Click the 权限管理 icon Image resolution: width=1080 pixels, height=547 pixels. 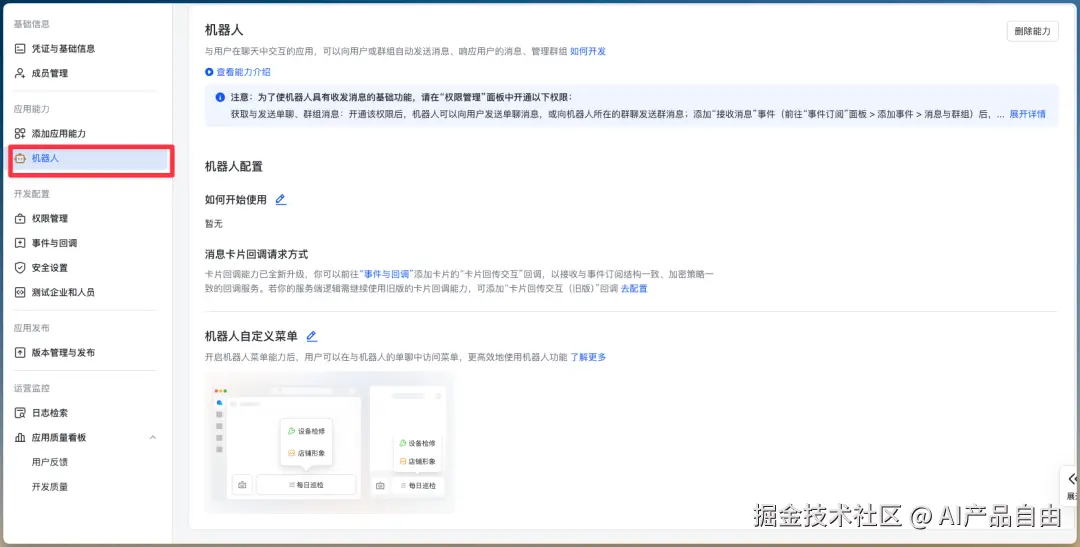coord(20,218)
